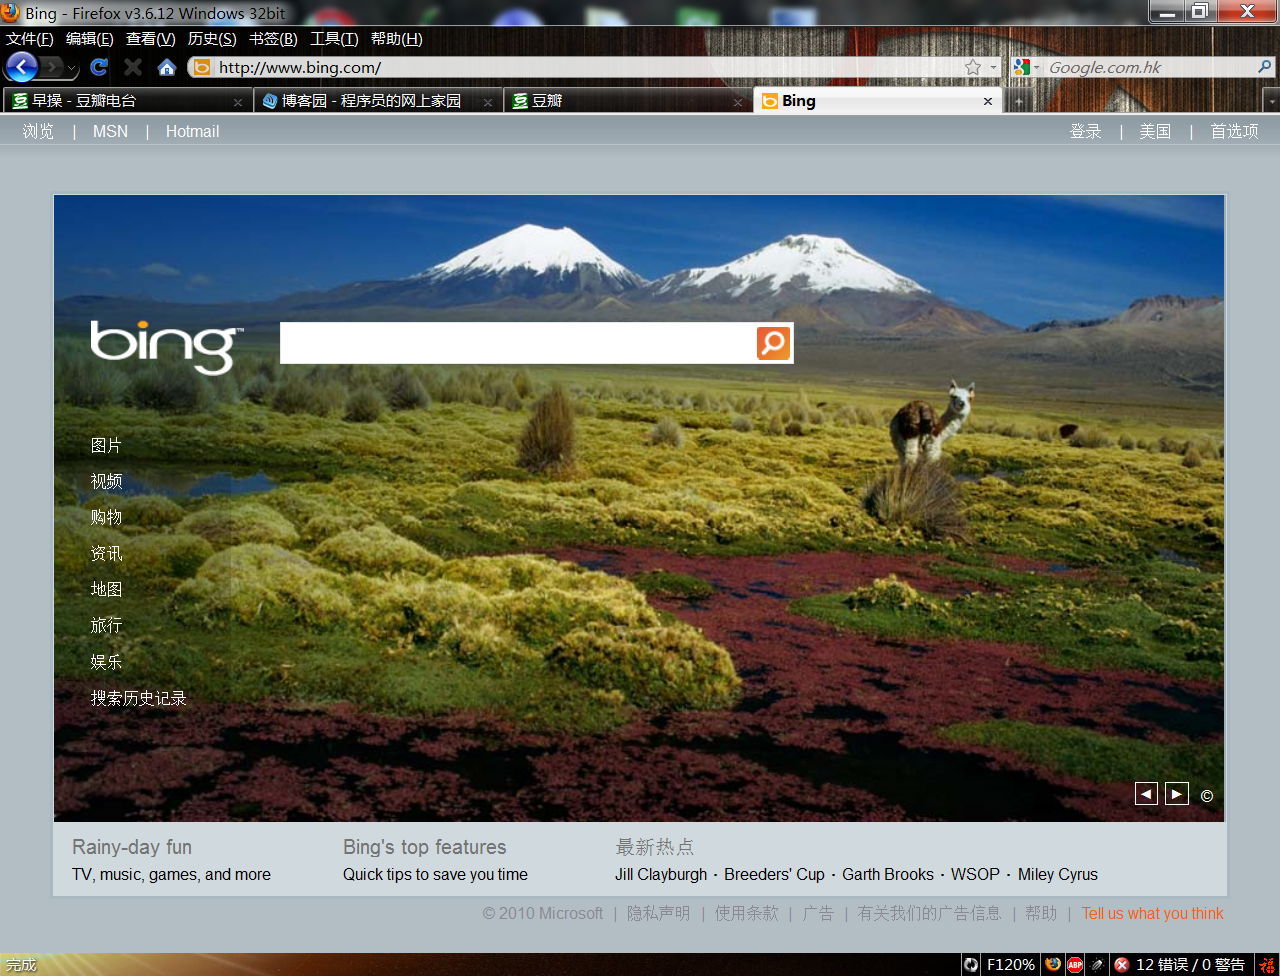Open the Google search engine selector dropdown
1280x976 pixels.
click(x=1027, y=67)
